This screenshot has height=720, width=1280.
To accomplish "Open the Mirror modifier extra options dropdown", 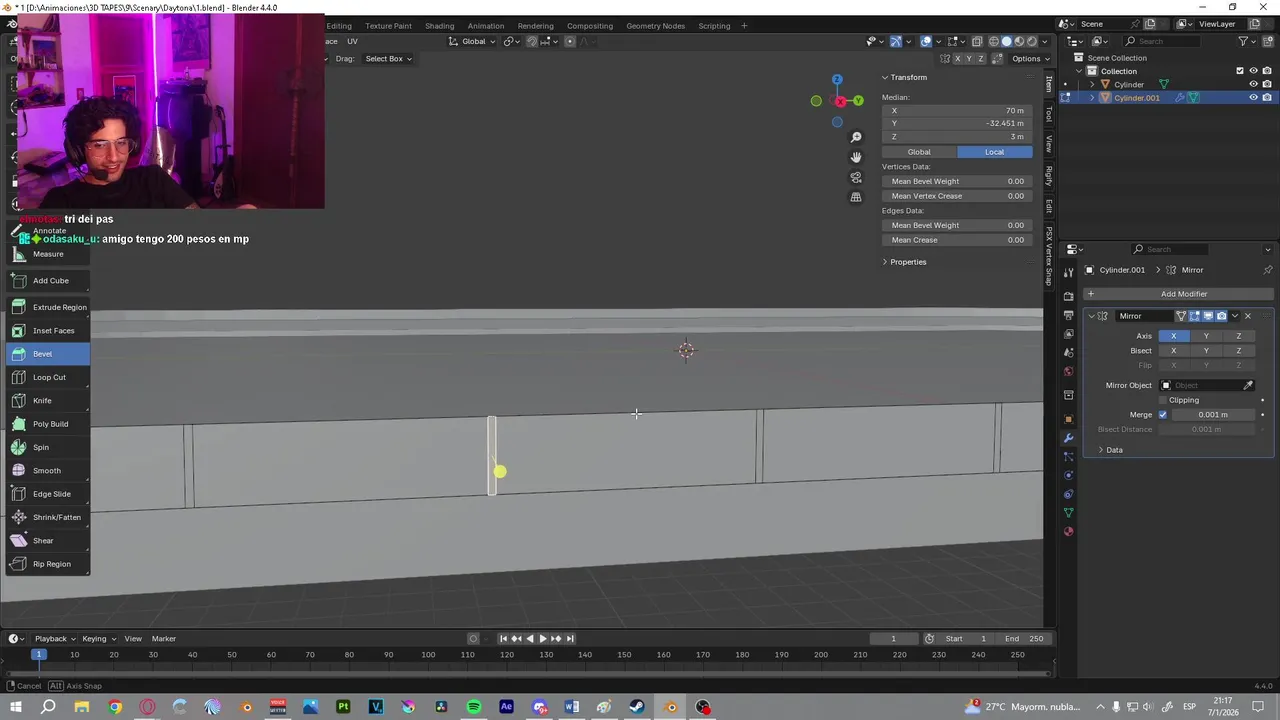I will pyautogui.click(x=1235, y=316).
